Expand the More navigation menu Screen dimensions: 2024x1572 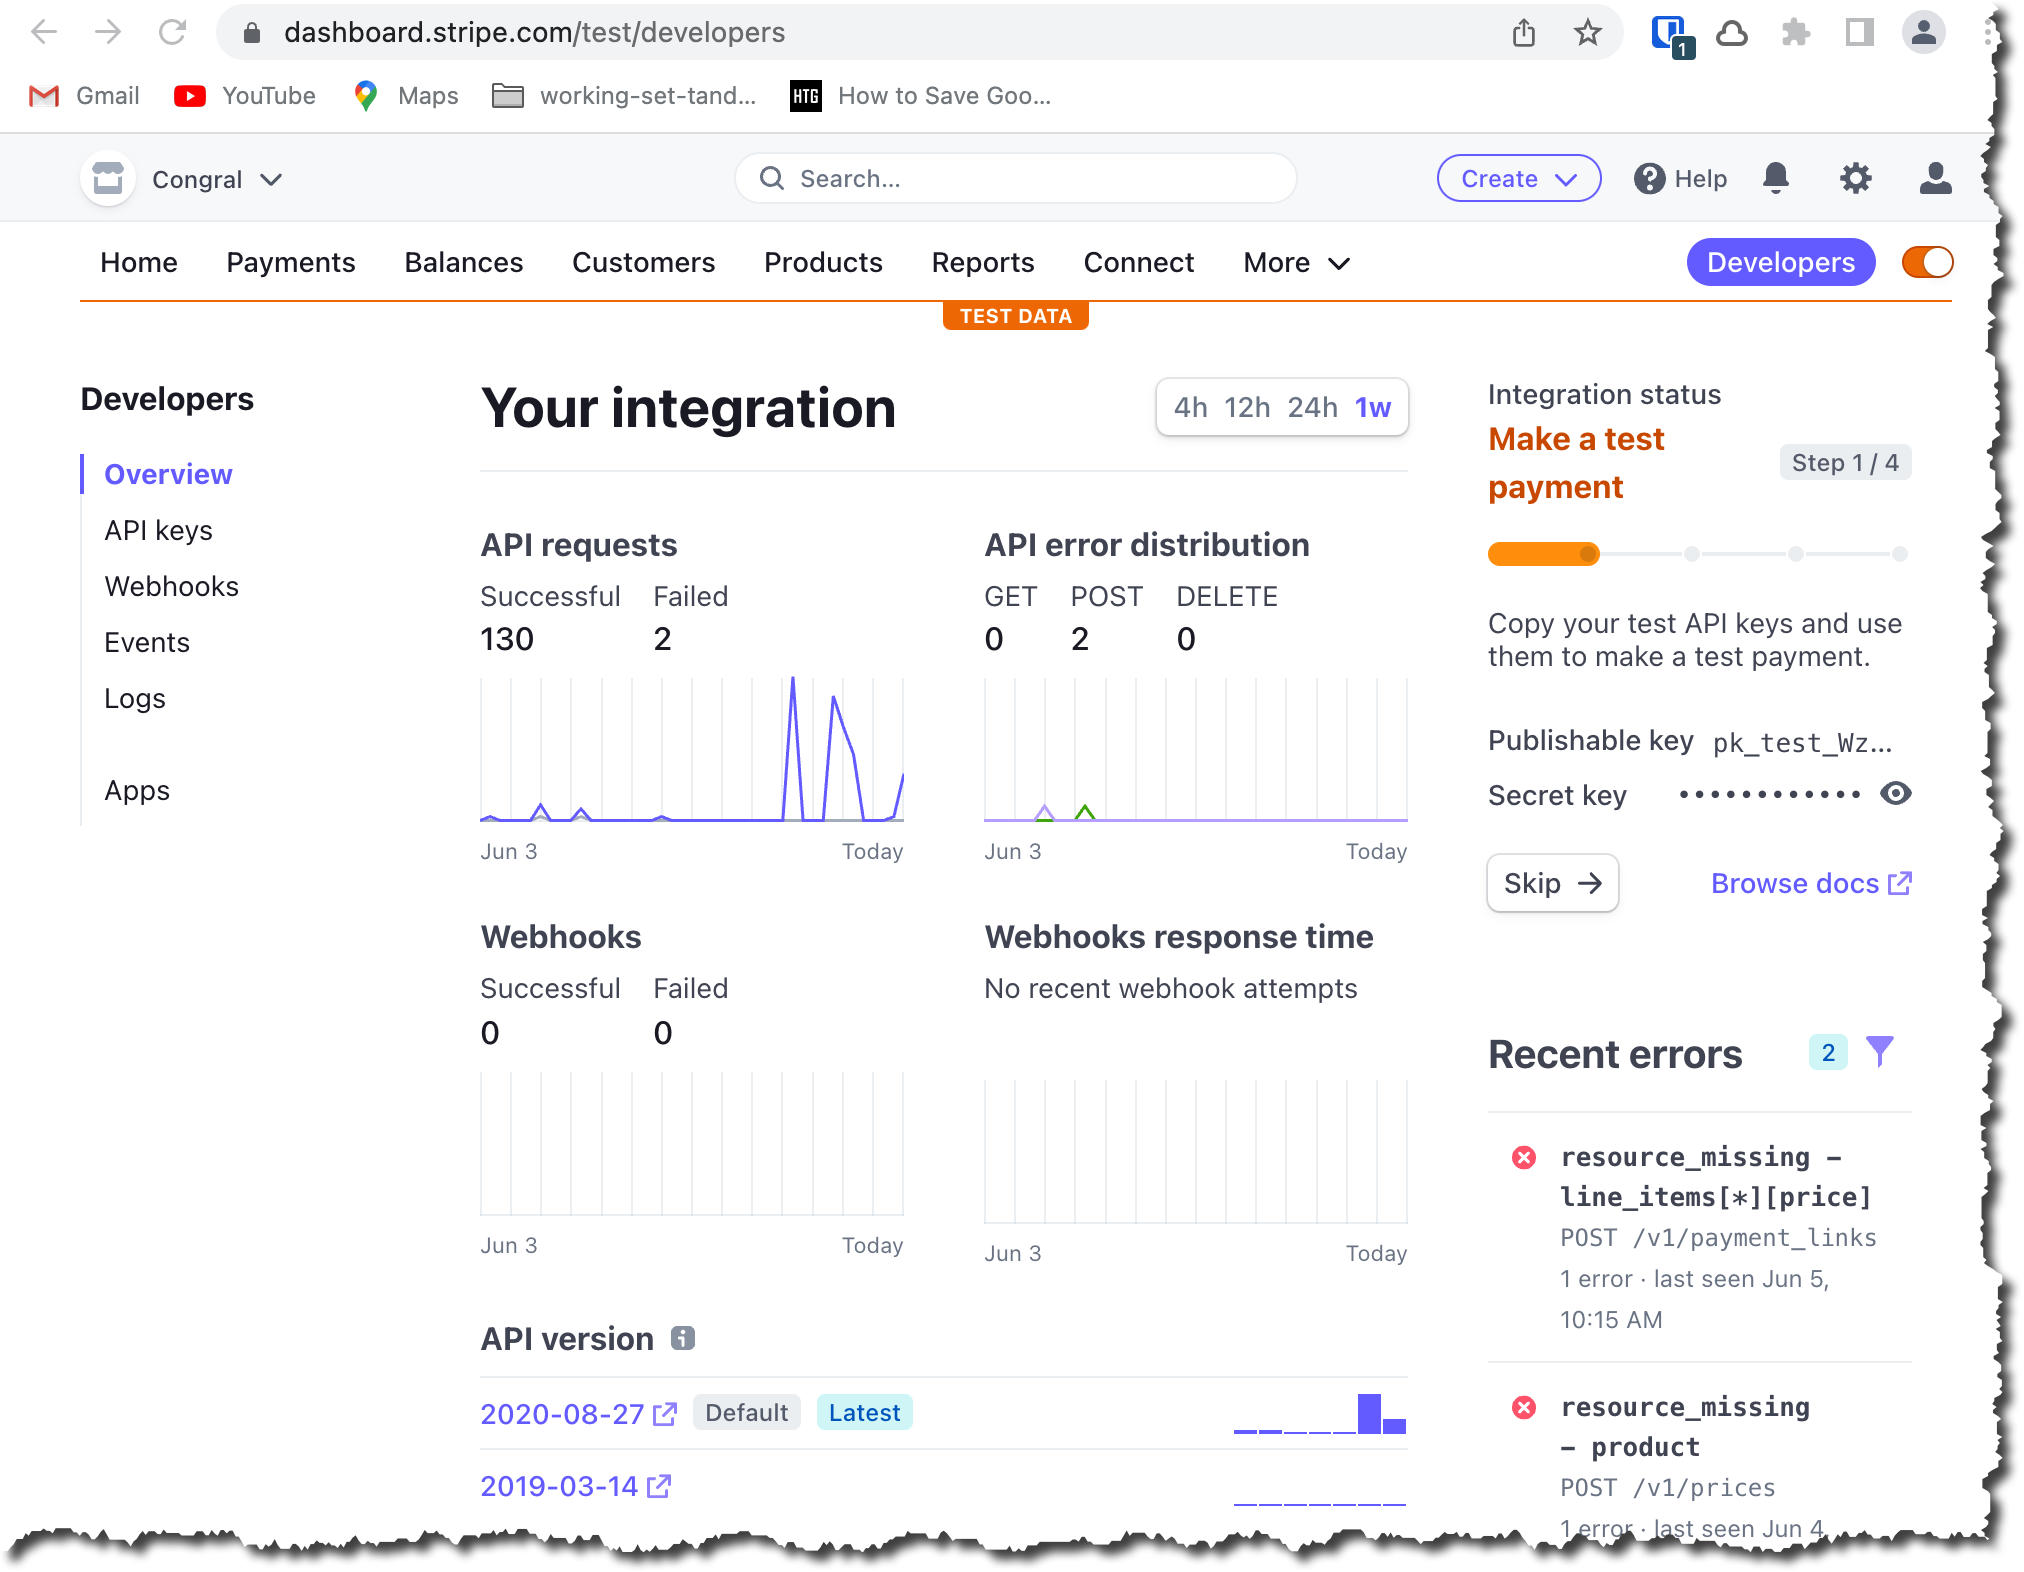(x=1295, y=262)
